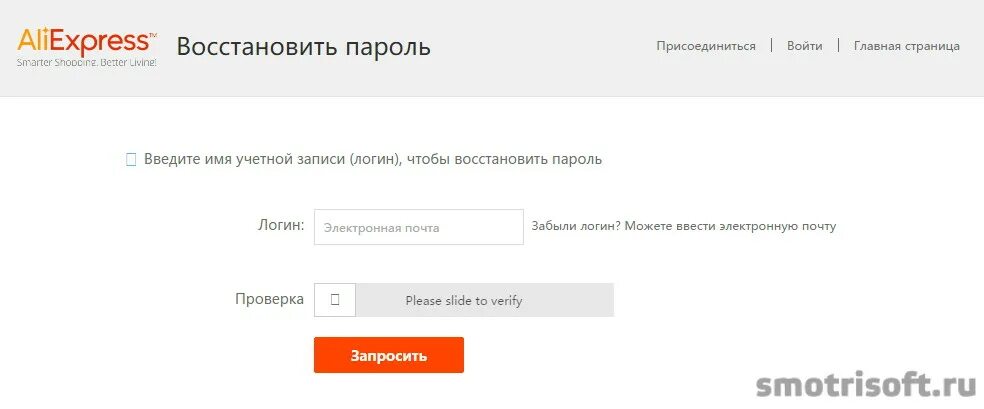Go to Войти sign-in link

tap(805, 46)
